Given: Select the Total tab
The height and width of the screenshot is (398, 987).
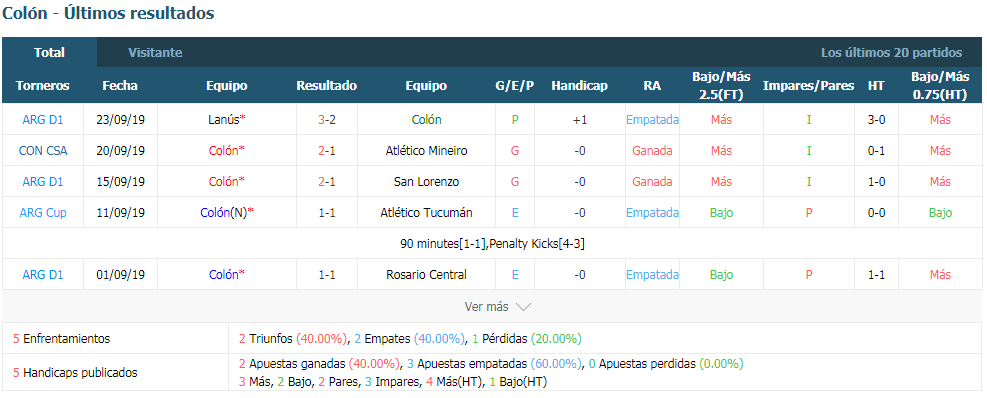Looking at the screenshot, I should coord(50,53).
